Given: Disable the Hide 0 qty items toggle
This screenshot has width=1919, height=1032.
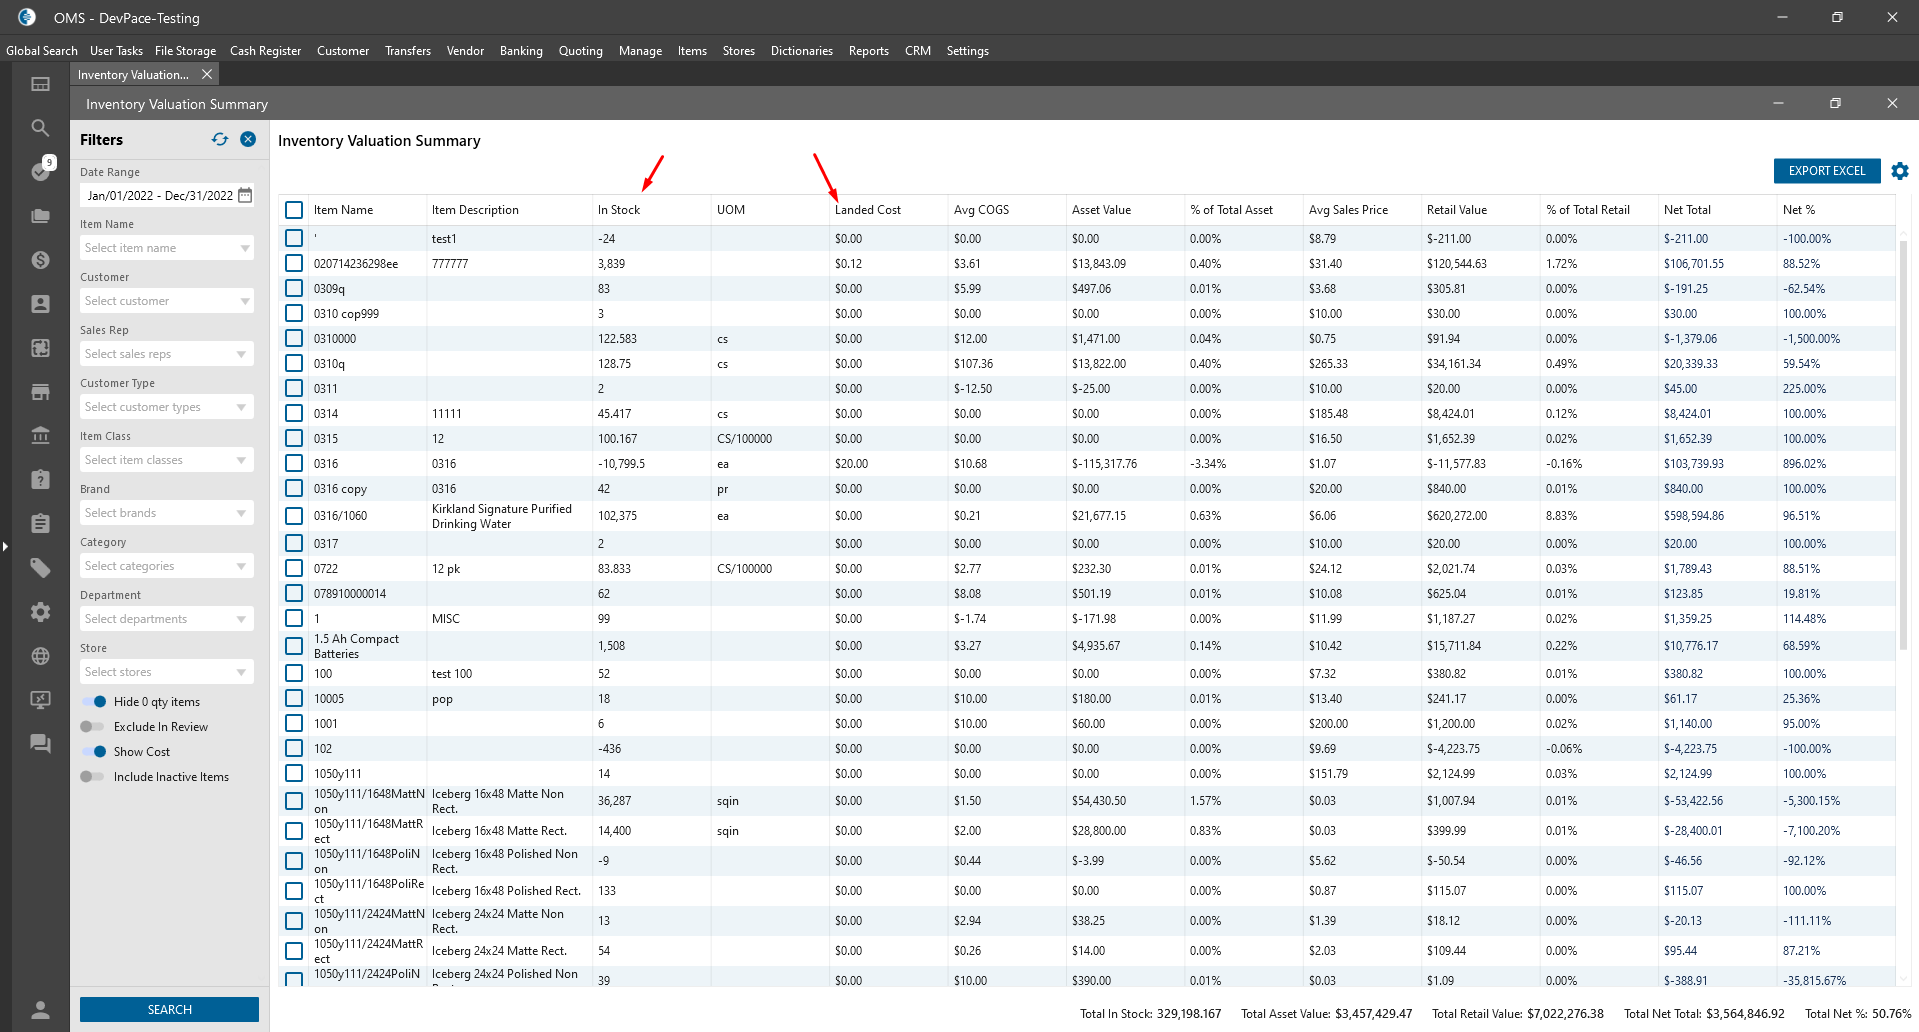Looking at the screenshot, I should (94, 702).
